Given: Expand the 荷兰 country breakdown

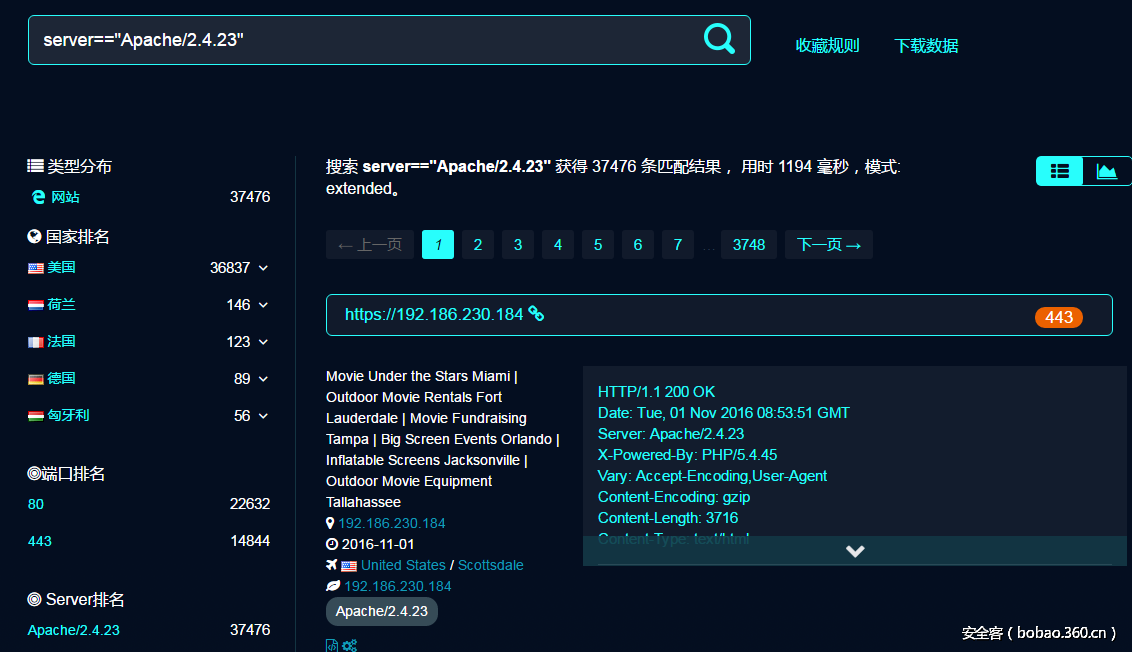Looking at the screenshot, I should 263,305.
